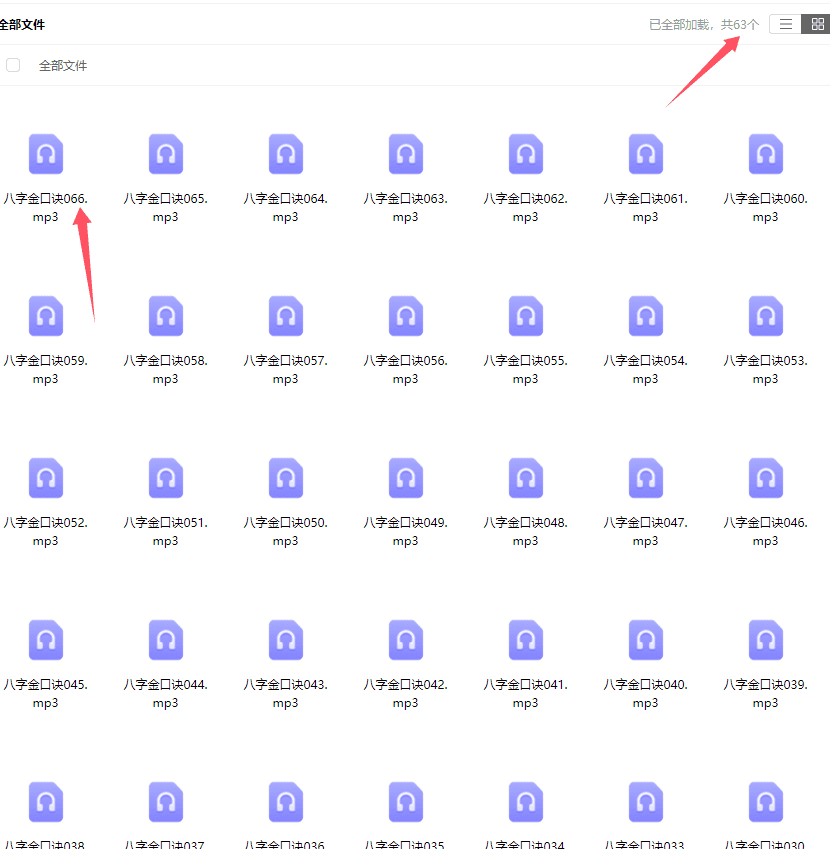This screenshot has width=830, height=849.
Task: Switch to list view mode
Action: click(786, 24)
